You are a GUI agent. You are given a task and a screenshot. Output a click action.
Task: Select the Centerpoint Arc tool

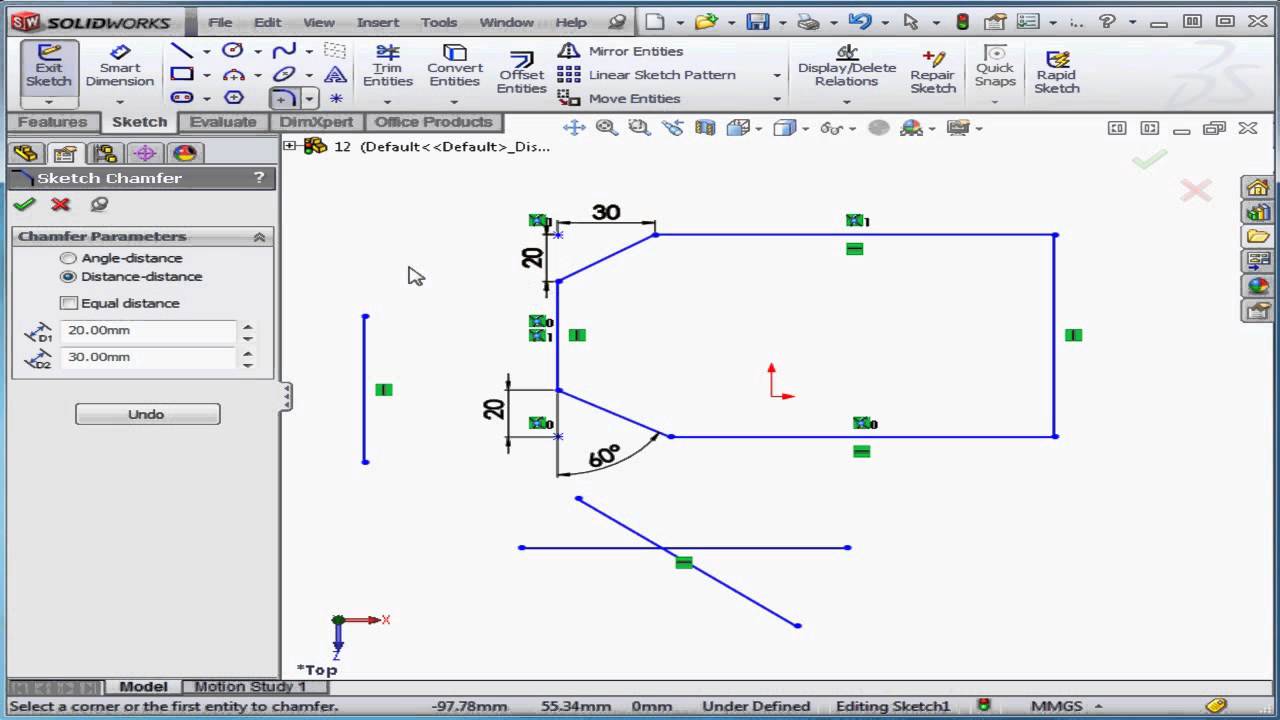tap(233, 74)
